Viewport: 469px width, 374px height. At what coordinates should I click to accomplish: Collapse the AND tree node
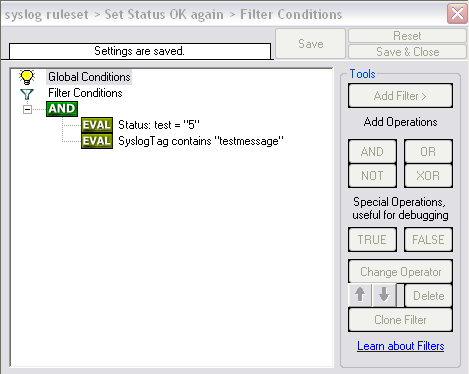[27, 109]
